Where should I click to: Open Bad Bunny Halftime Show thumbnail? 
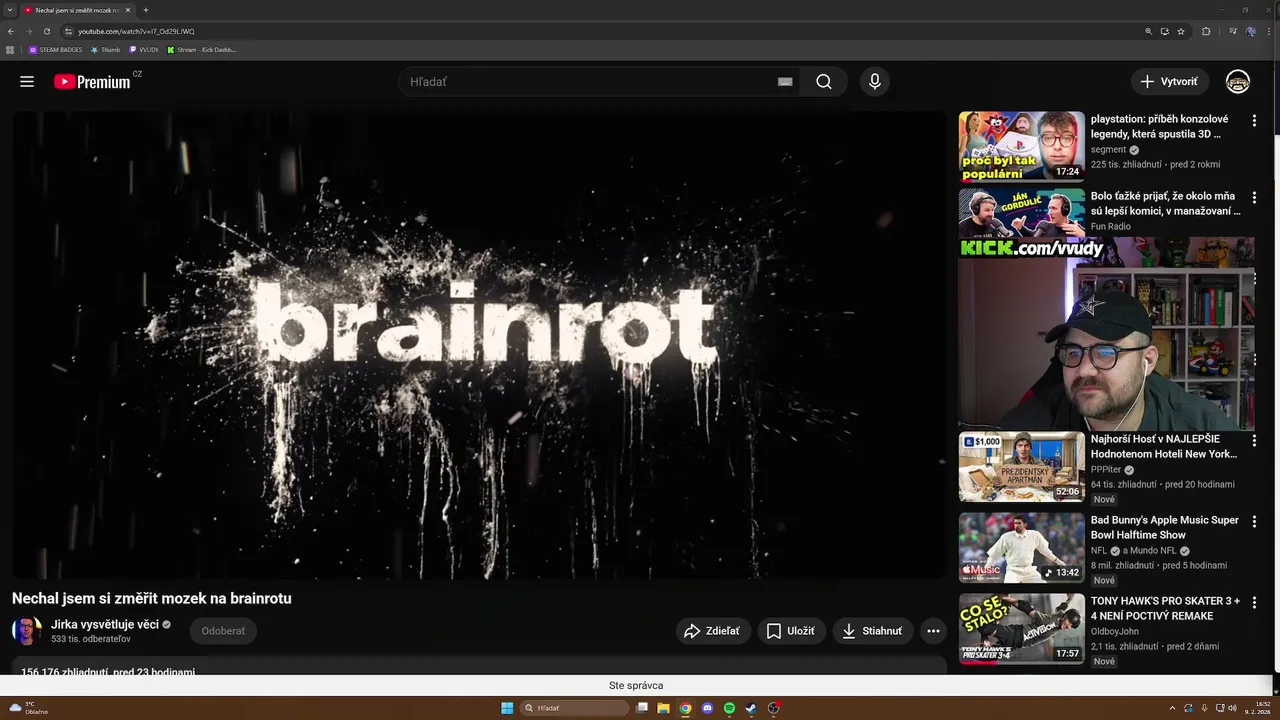[x=1021, y=548]
